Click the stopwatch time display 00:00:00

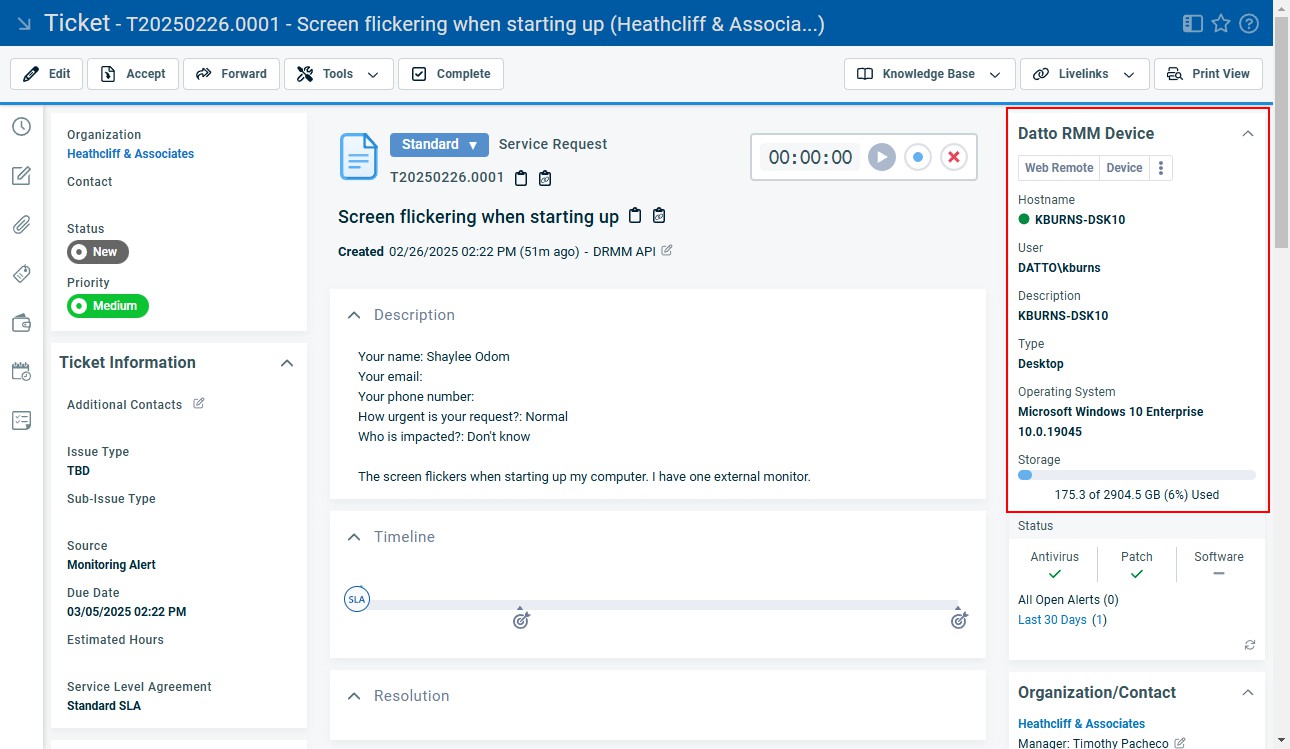(x=811, y=157)
